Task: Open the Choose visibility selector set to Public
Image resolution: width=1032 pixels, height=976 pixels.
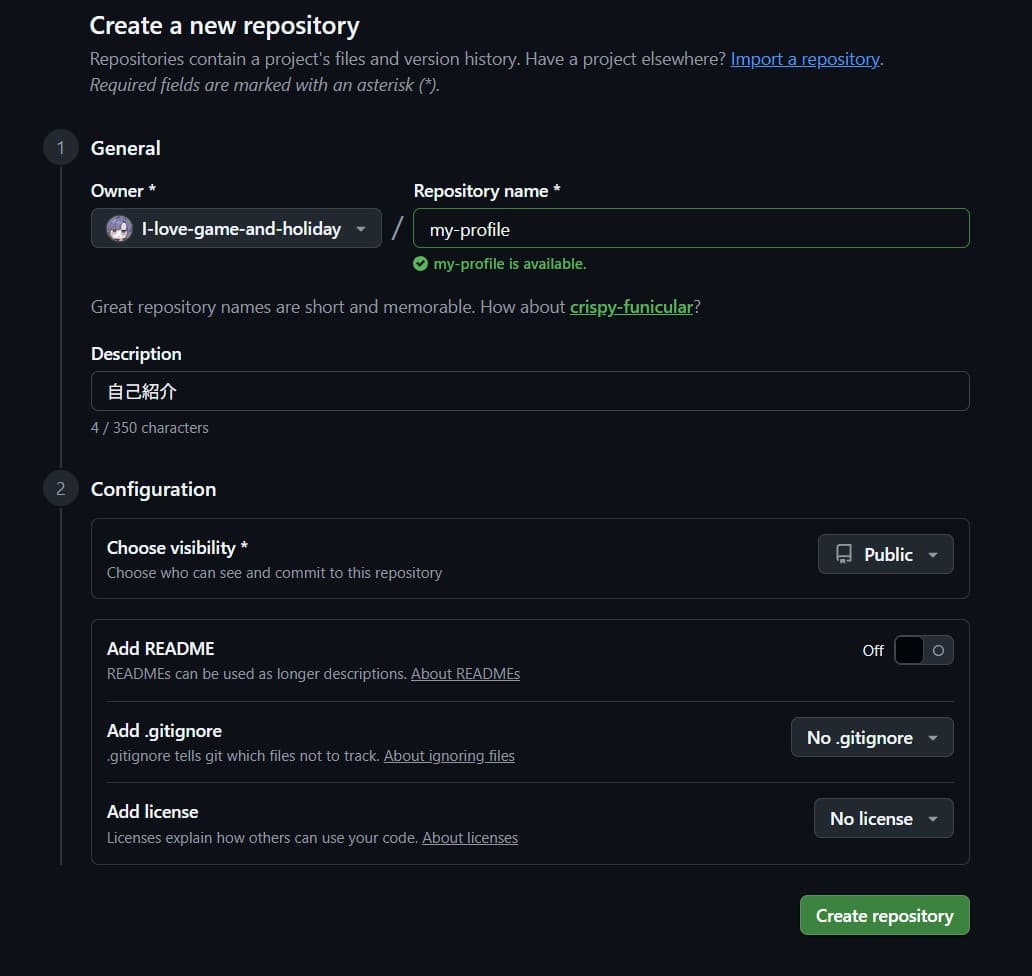Action: (x=885, y=553)
